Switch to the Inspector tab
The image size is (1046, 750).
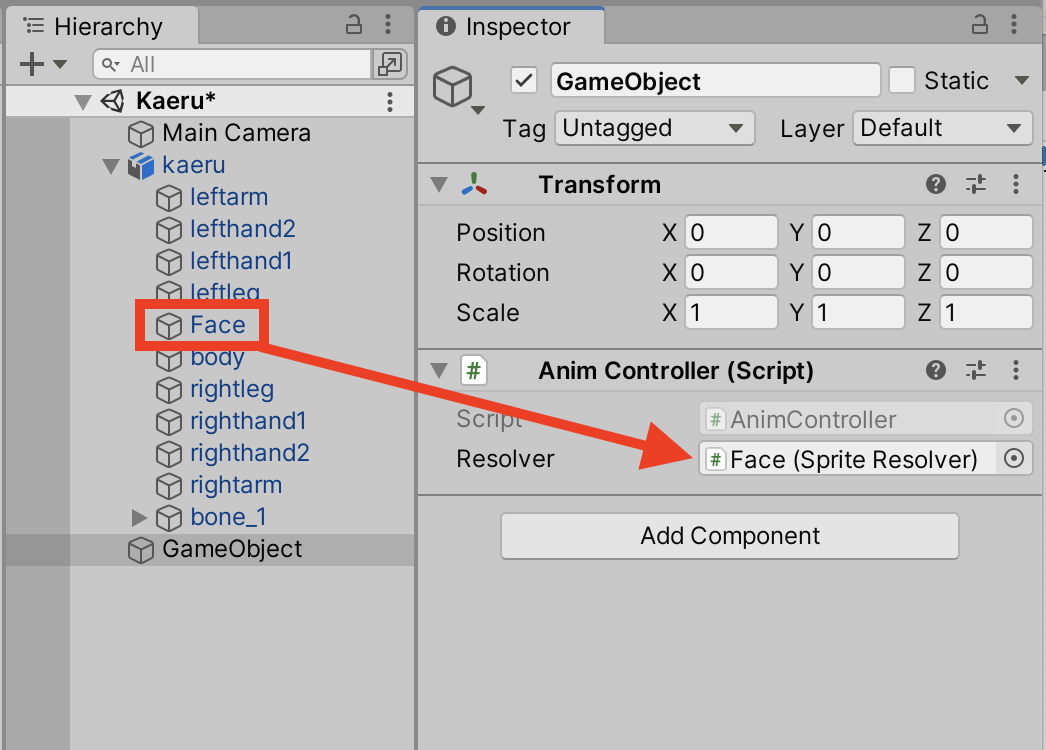(512, 26)
